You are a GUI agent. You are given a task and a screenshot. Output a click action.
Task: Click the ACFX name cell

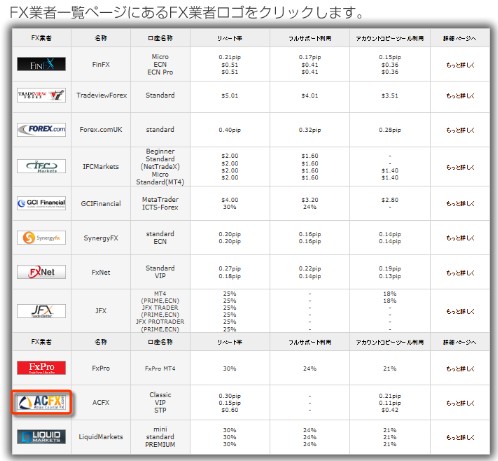(101, 403)
